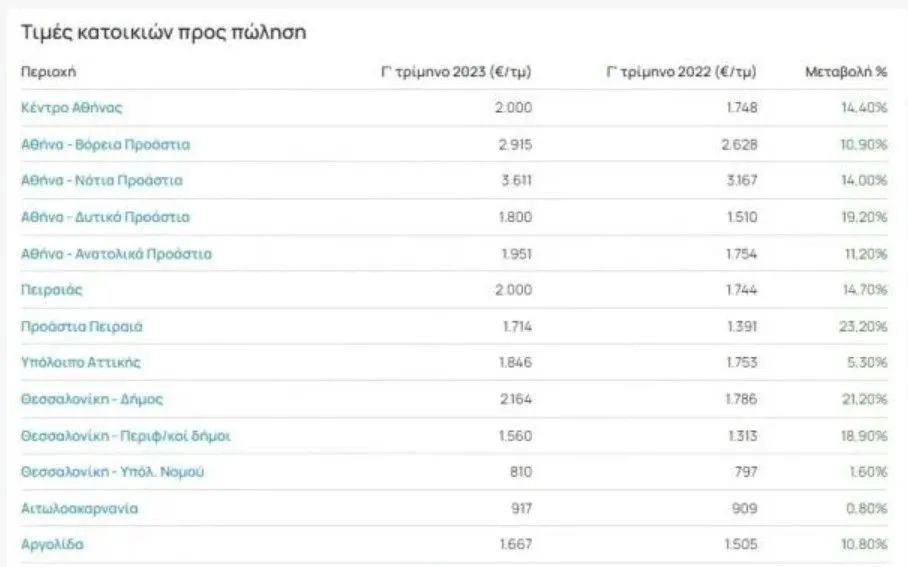Click the Τιμές κατοικιών προς πώληση title
The height and width of the screenshot is (567, 908).
click(x=163, y=32)
